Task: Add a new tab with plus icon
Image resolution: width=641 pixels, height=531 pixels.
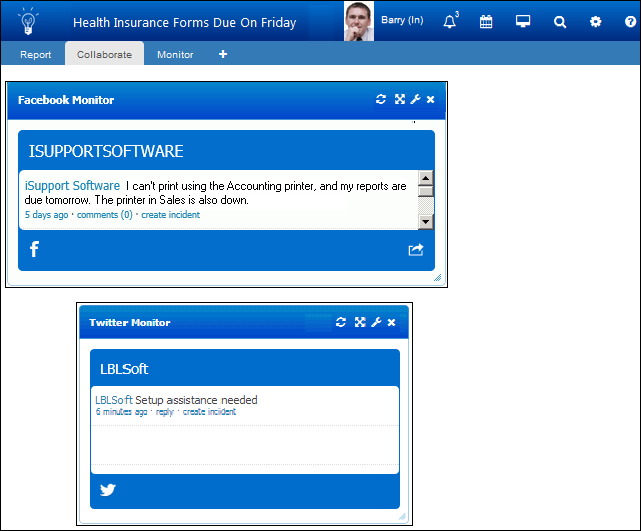Action: click(x=223, y=54)
